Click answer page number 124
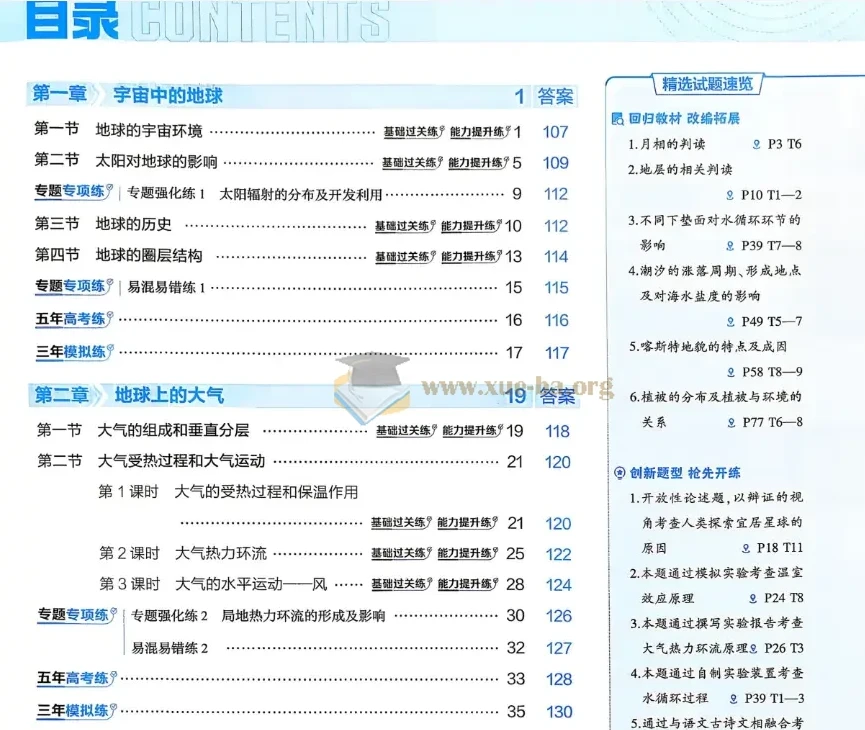The width and height of the screenshot is (865, 730). [x=559, y=585]
